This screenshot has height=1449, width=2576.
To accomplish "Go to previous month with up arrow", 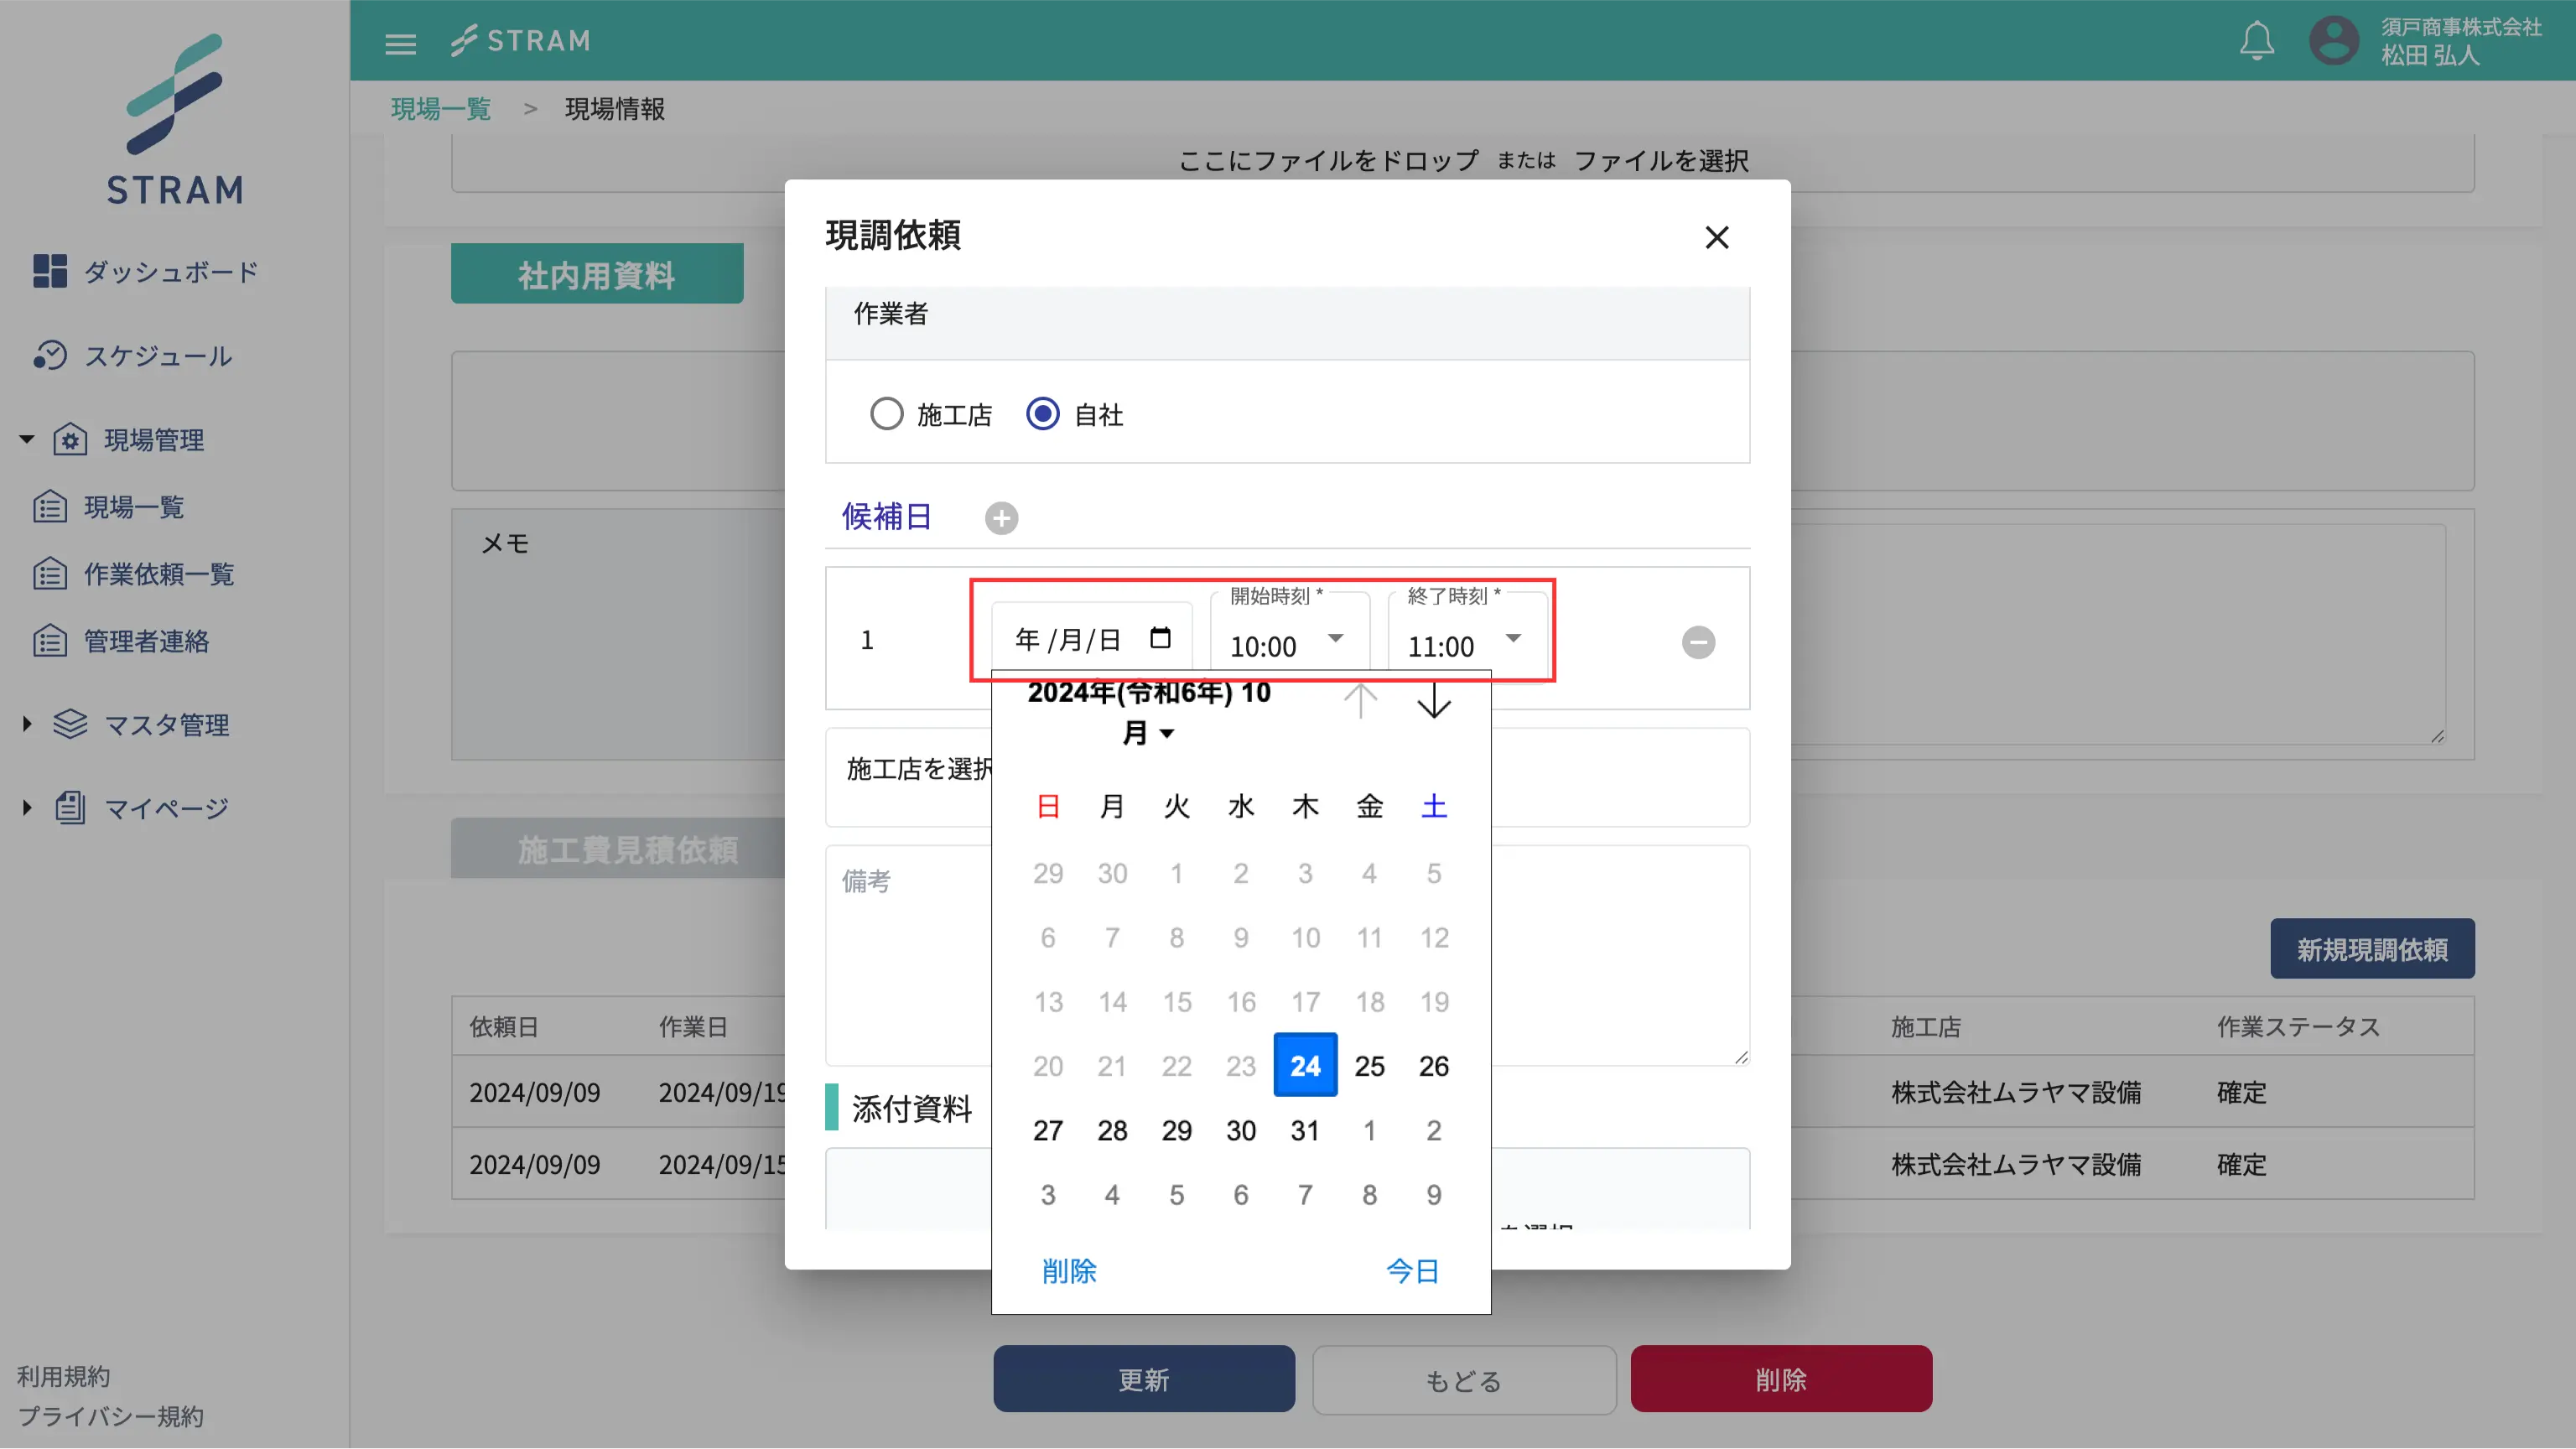I will tap(1360, 700).
